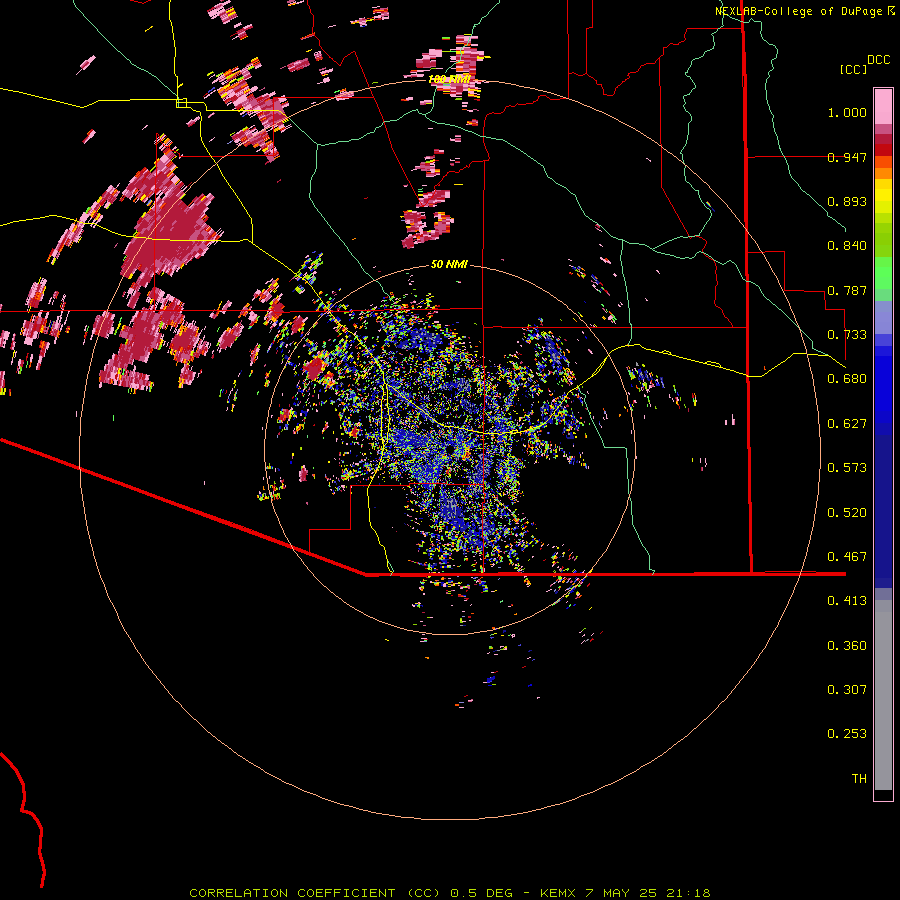Viewport: 900px width, 900px height.
Task: Click the 100 NMI range ring label
Action: coord(449,79)
